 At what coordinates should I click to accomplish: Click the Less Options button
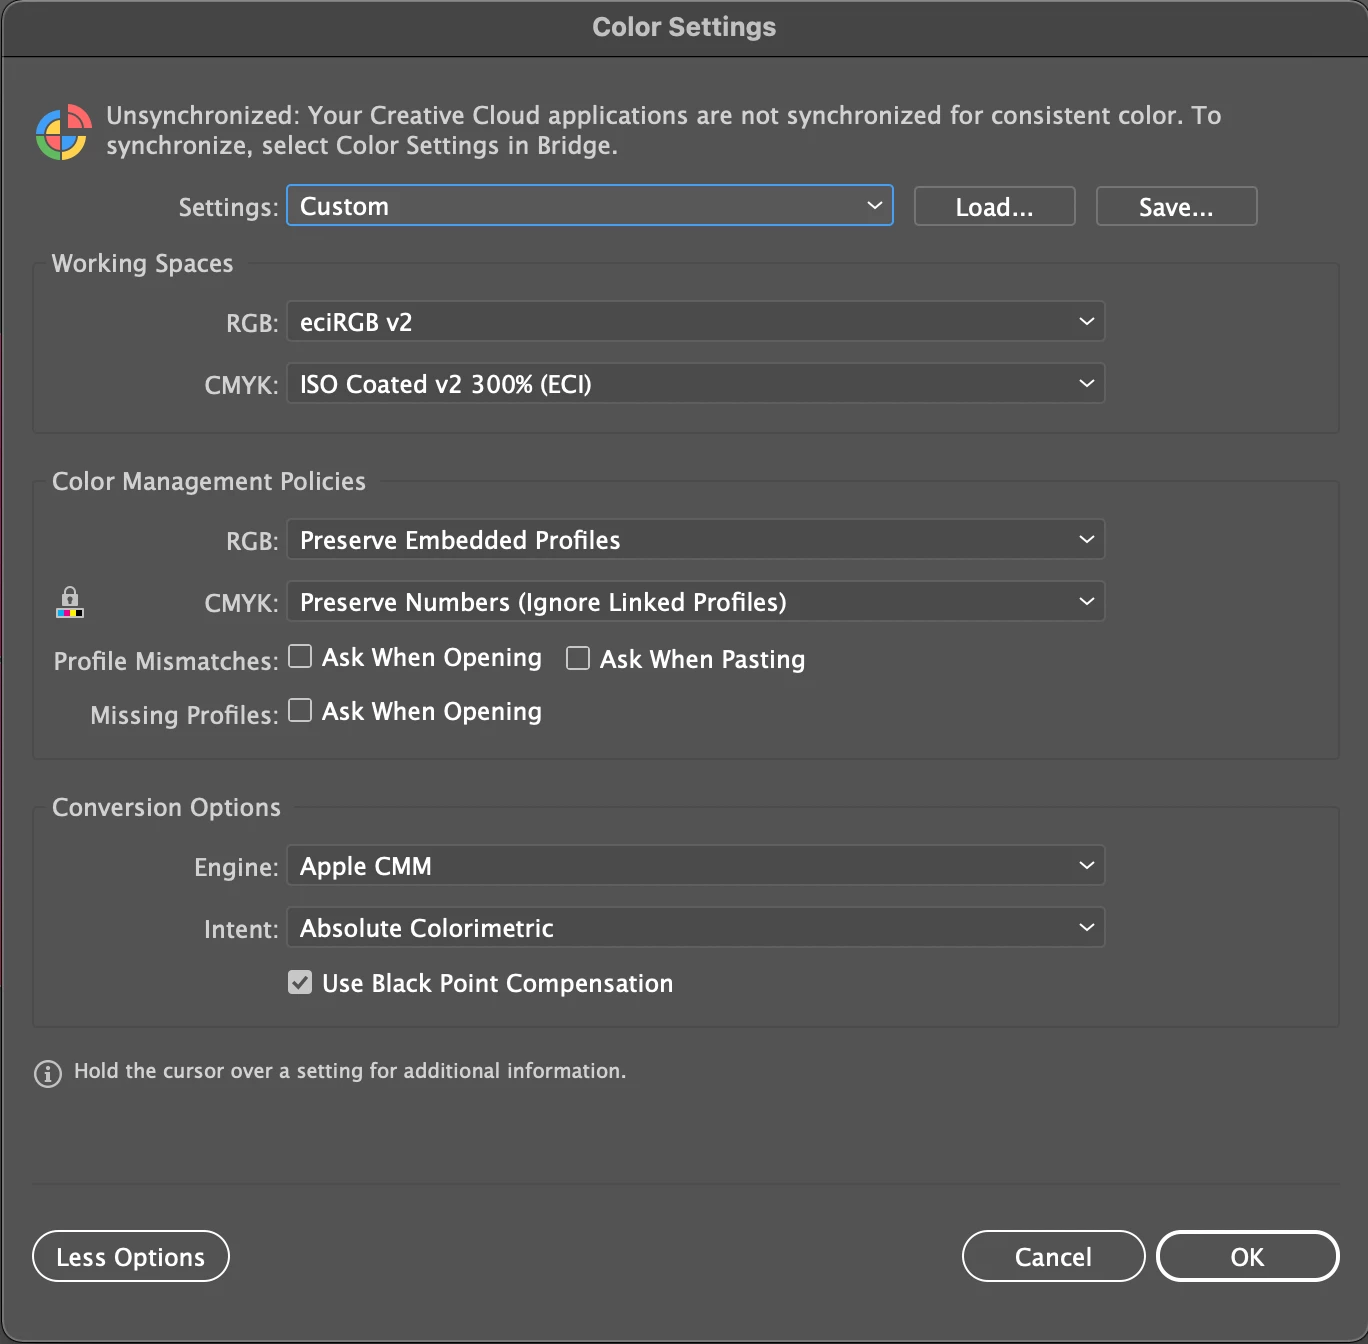pos(131,1256)
